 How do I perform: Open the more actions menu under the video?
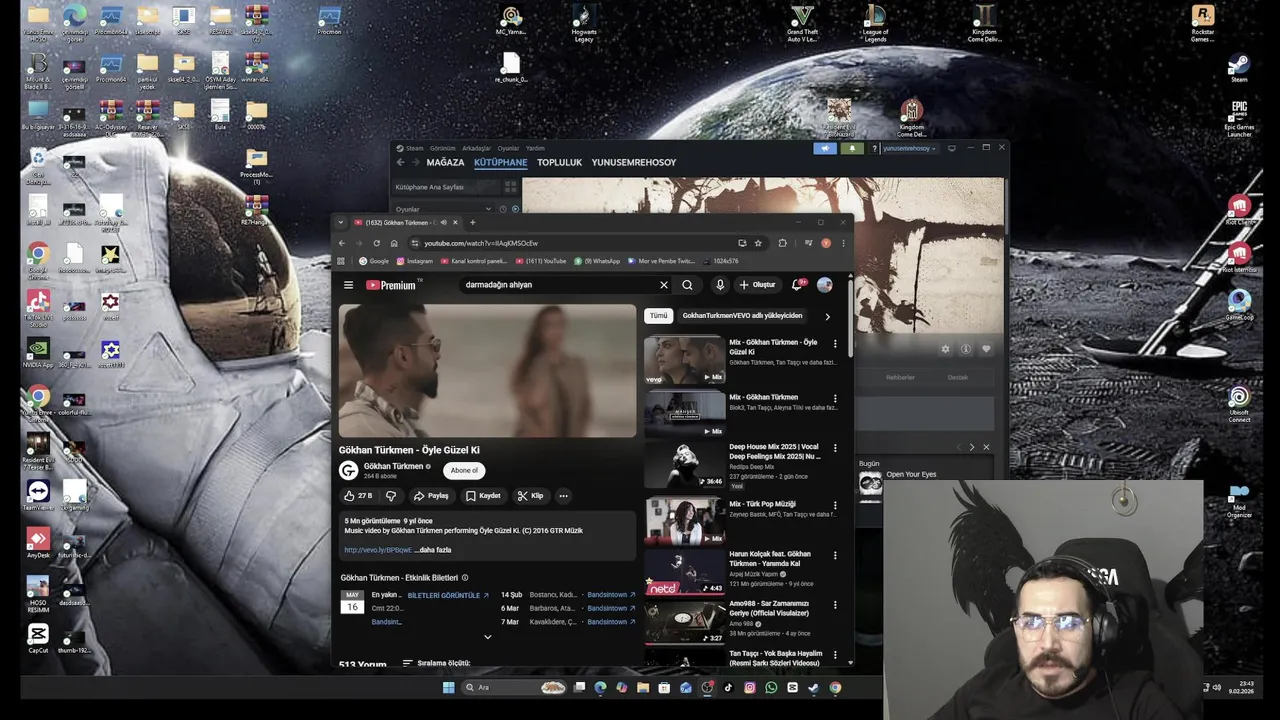[x=563, y=496]
